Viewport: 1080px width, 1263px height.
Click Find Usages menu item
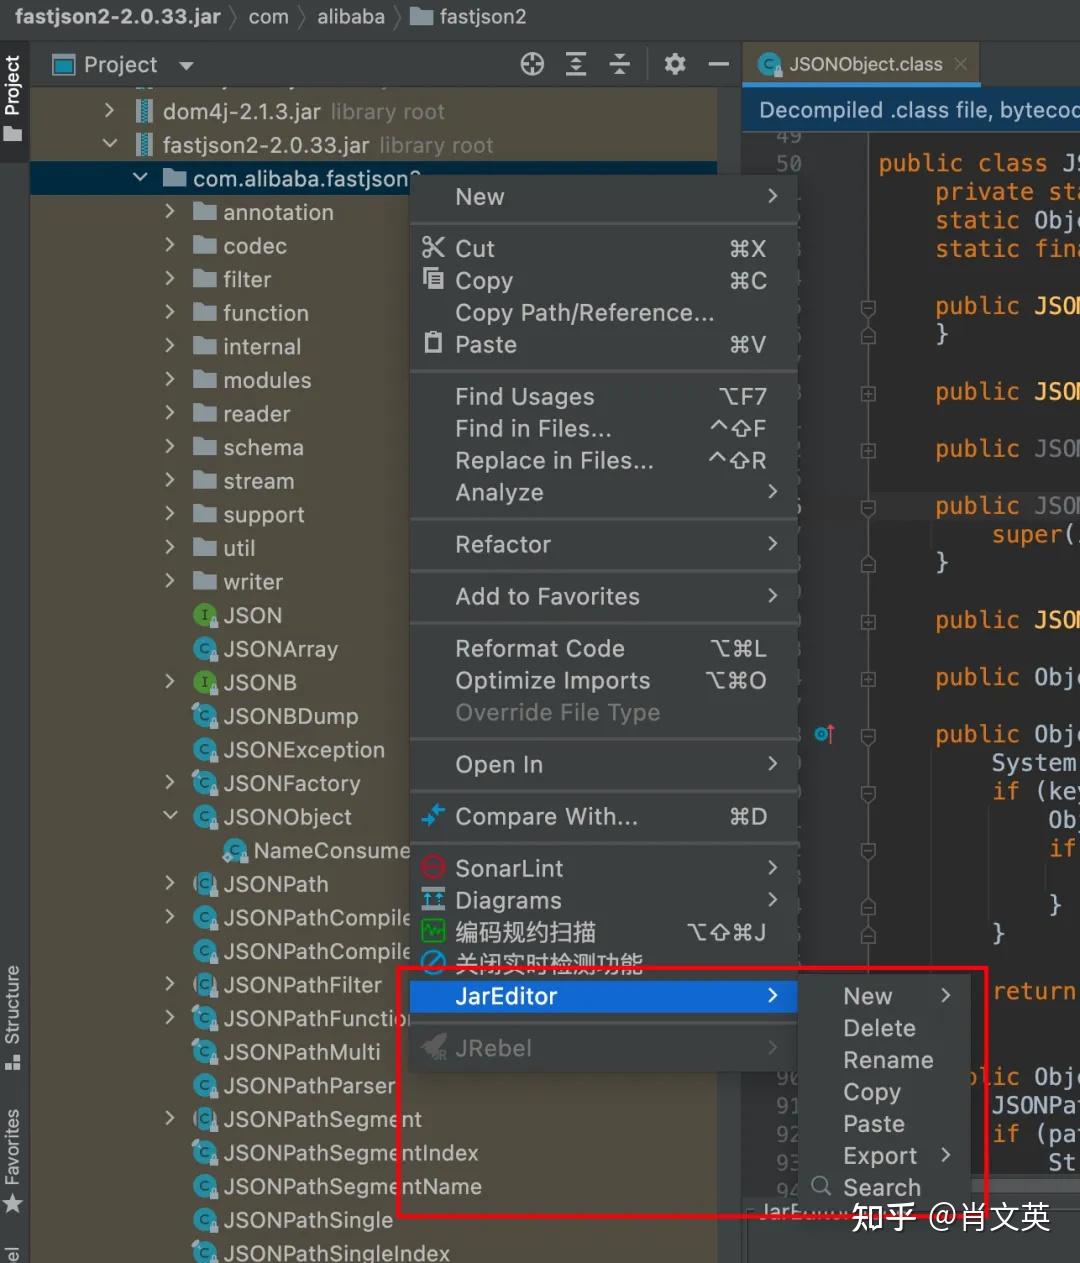(524, 397)
